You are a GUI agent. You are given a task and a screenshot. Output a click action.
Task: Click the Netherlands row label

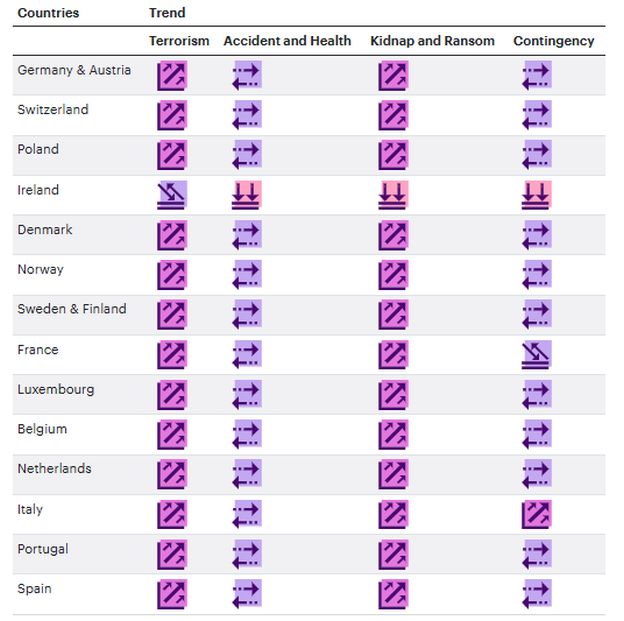[54, 469]
